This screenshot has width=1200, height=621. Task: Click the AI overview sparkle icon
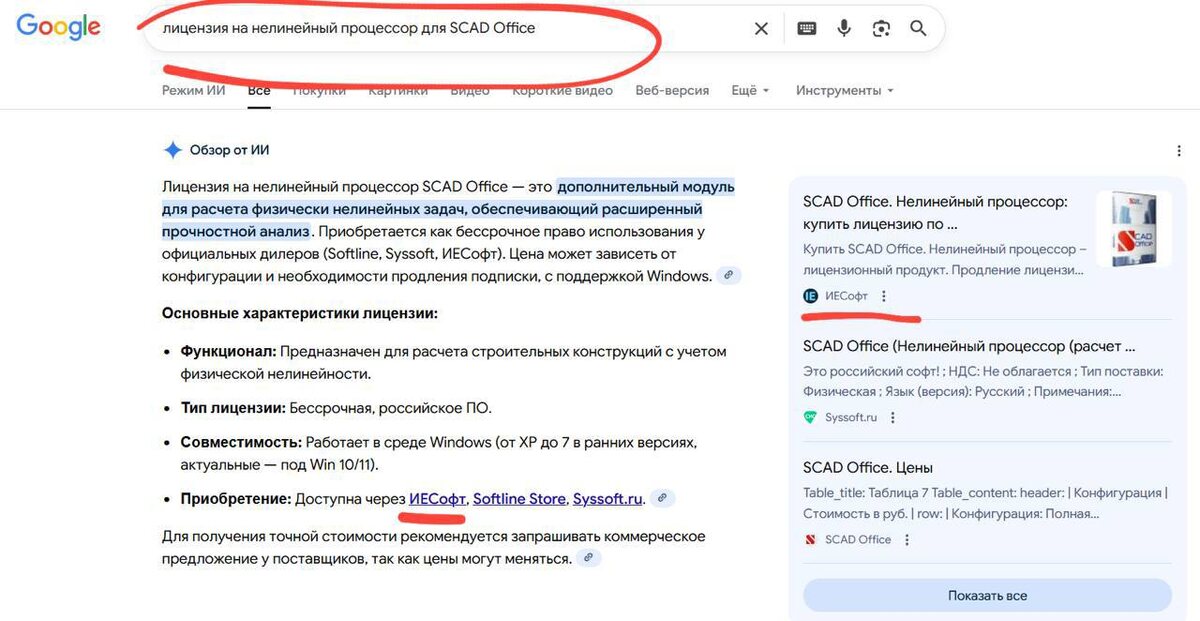pos(172,150)
